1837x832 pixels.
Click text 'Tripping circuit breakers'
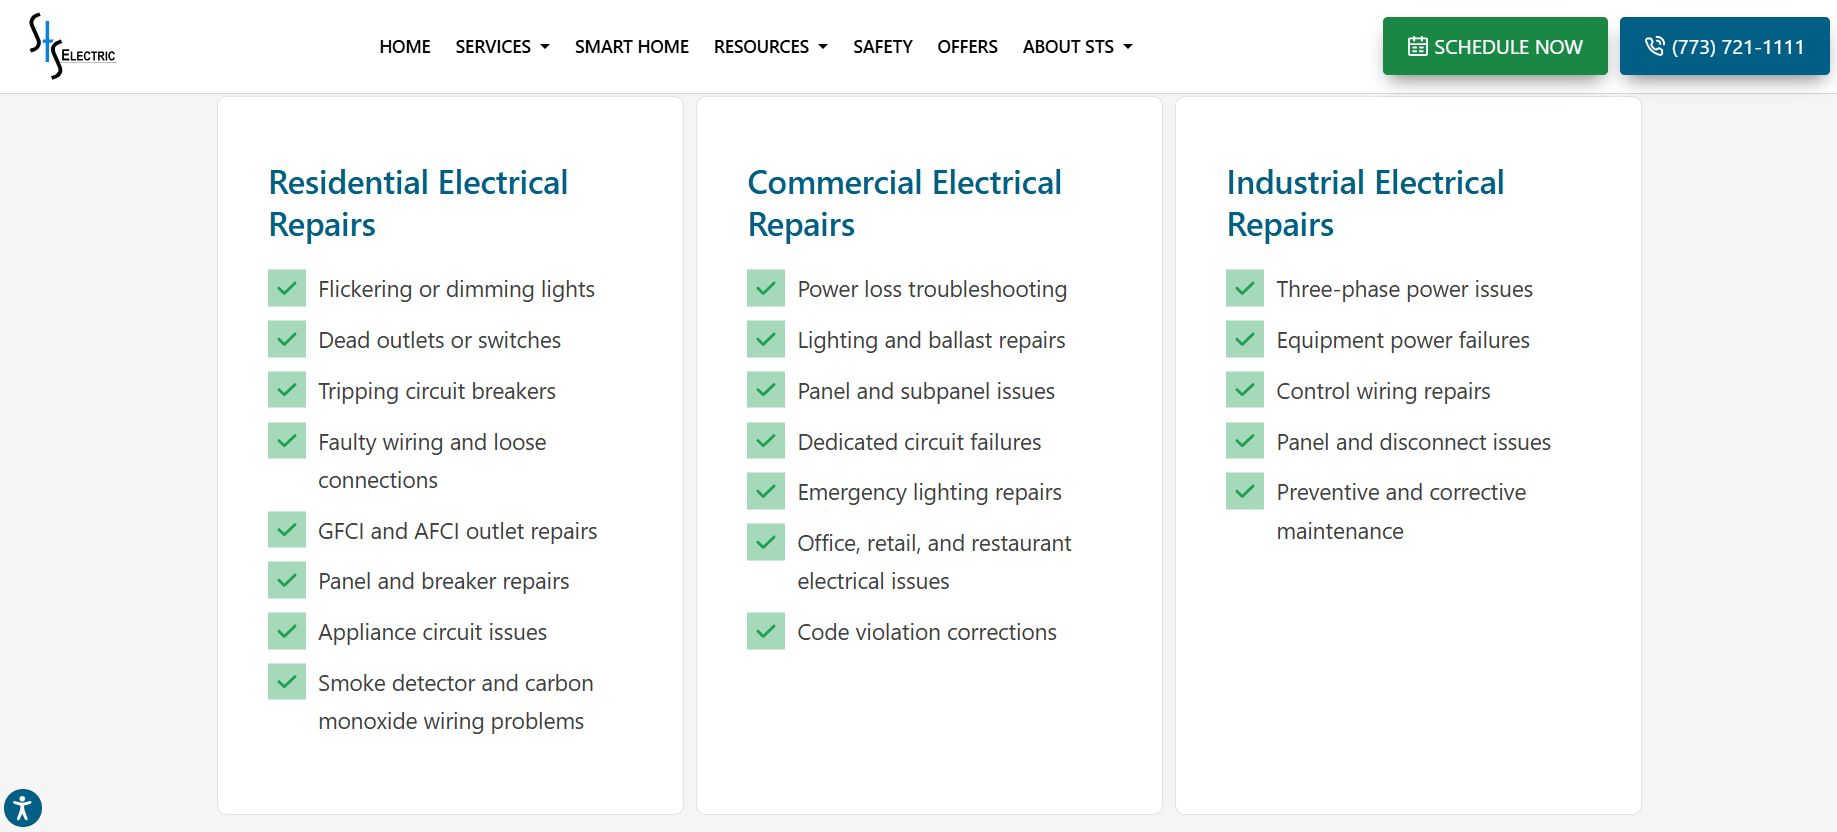tap(437, 391)
